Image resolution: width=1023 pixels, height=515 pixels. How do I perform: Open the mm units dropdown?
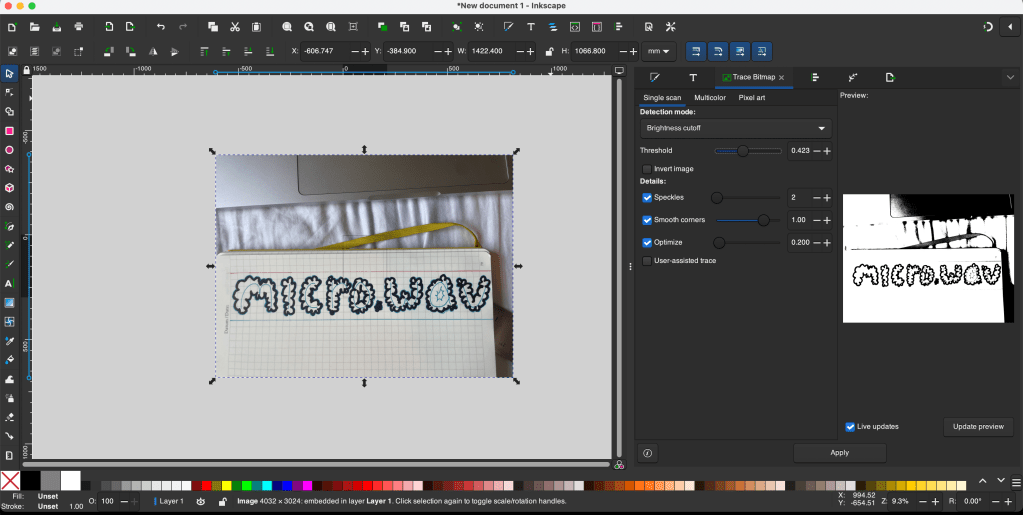(x=661, y=51)
